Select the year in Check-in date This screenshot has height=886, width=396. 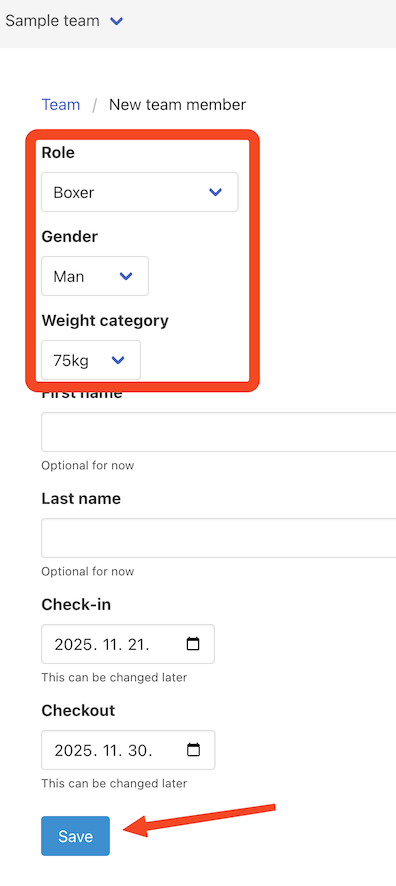74,644
